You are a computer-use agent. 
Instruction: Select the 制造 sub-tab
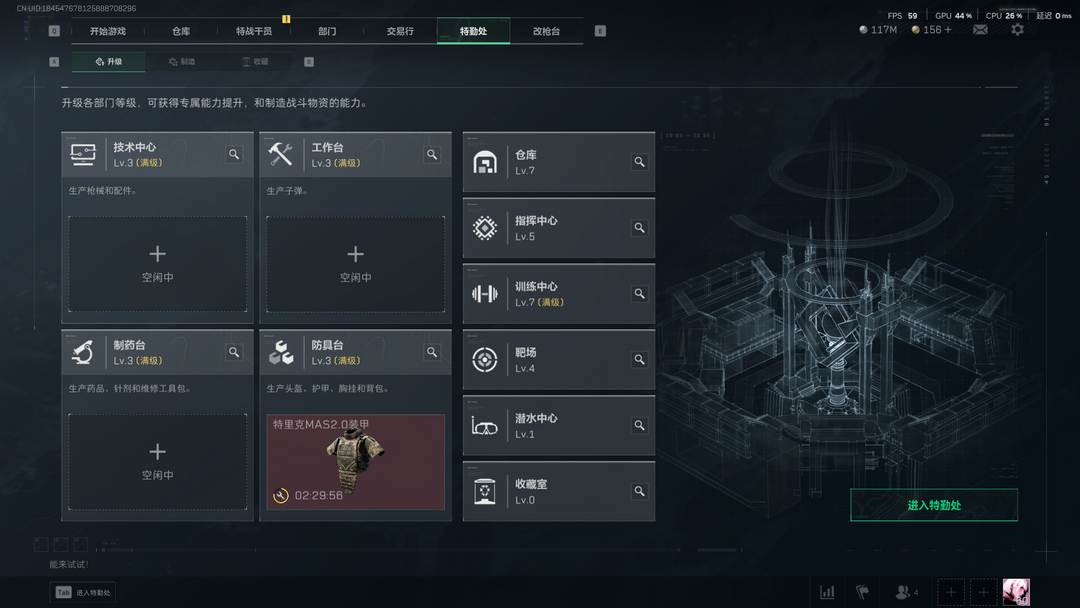tap(183, 61)
